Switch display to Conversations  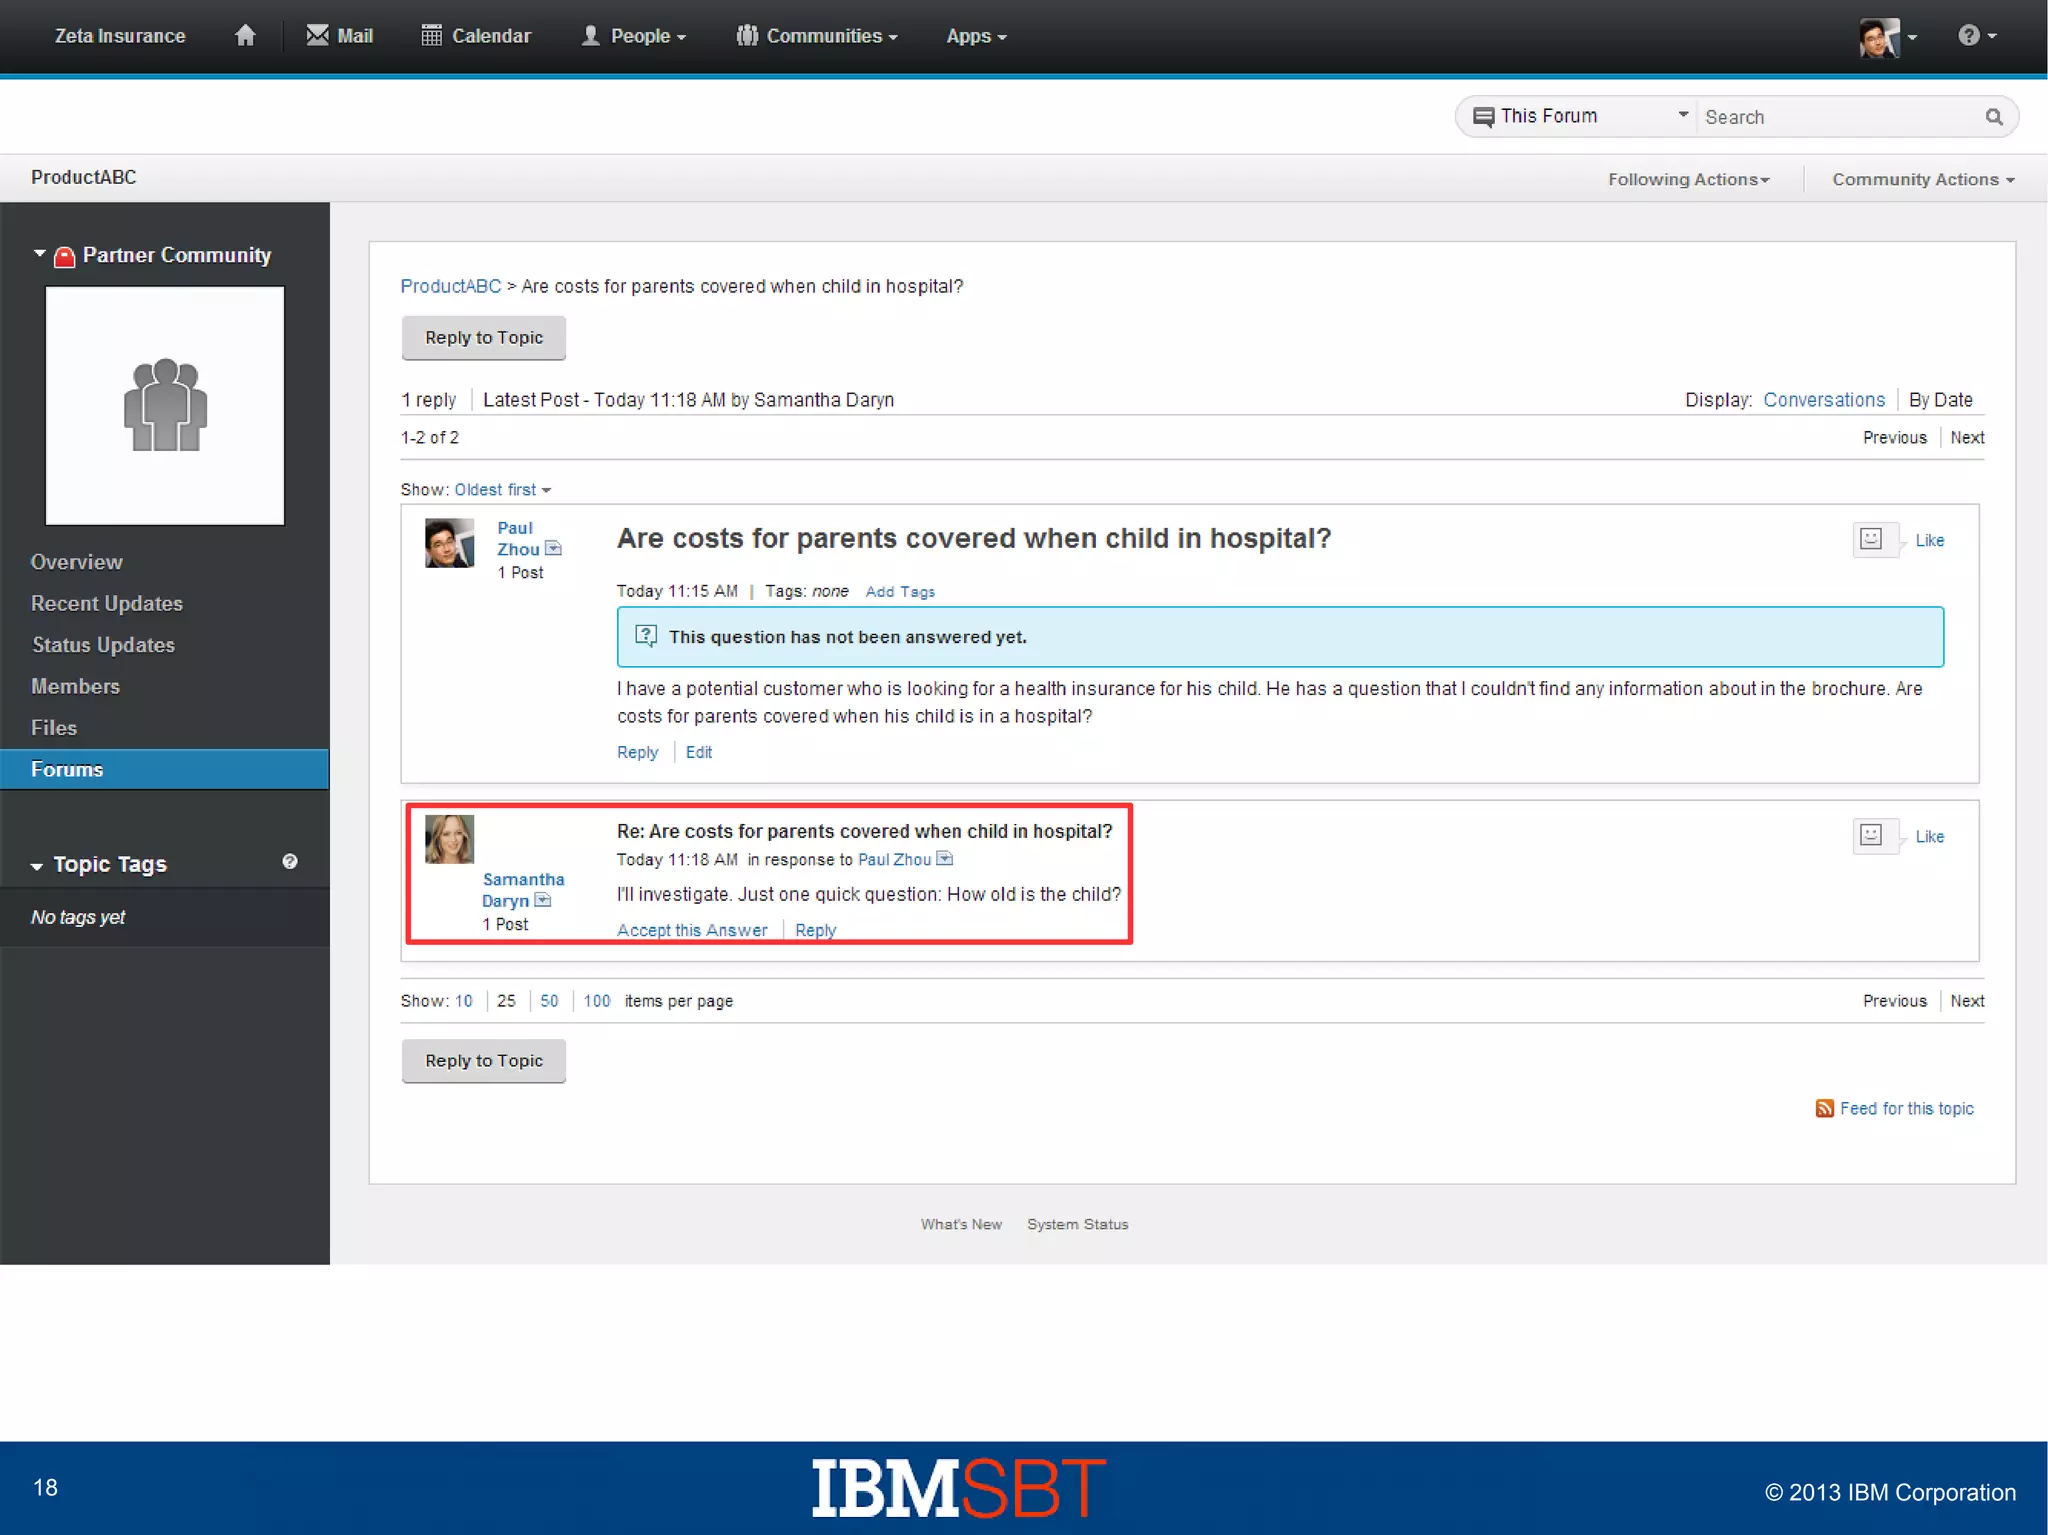click(1823, 400)
